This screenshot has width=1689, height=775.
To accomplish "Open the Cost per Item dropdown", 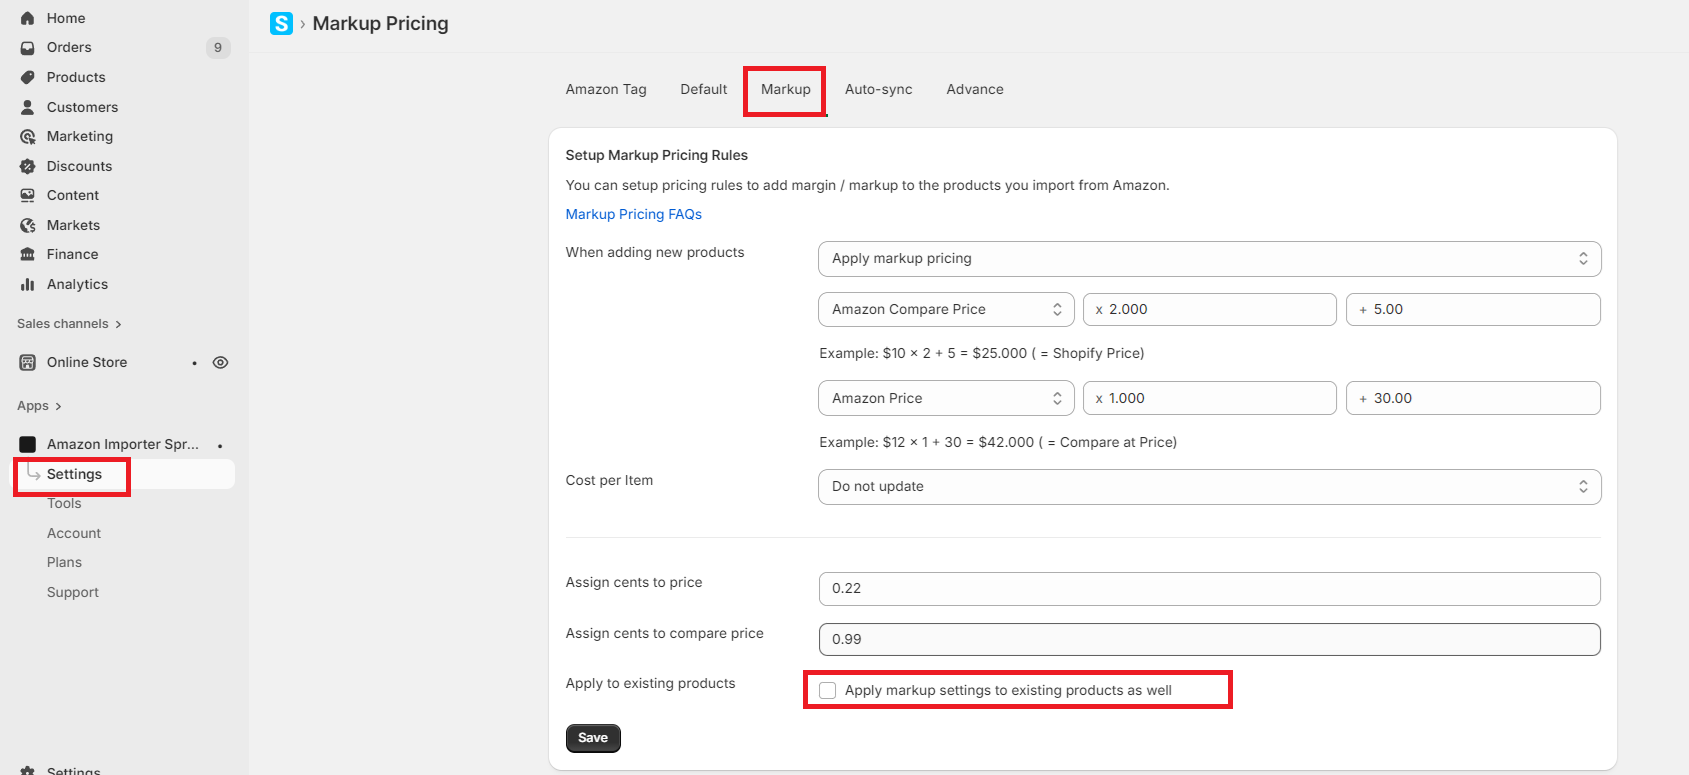I will pyautogui.click(x=1209, y=486).
